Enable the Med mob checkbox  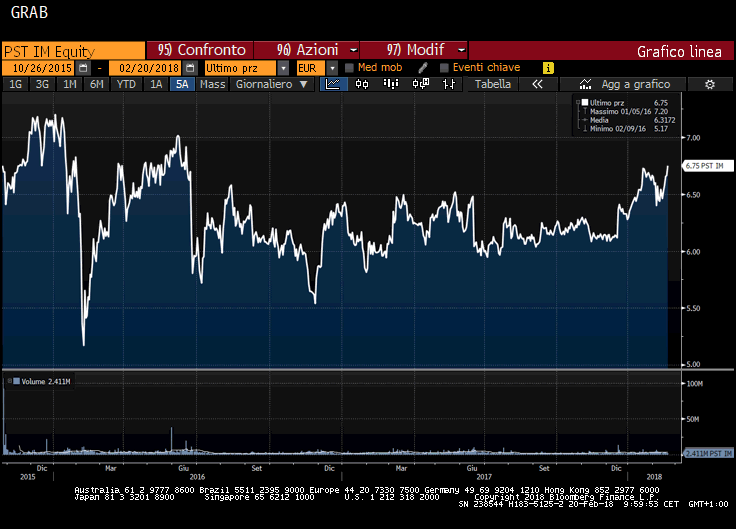349,68
